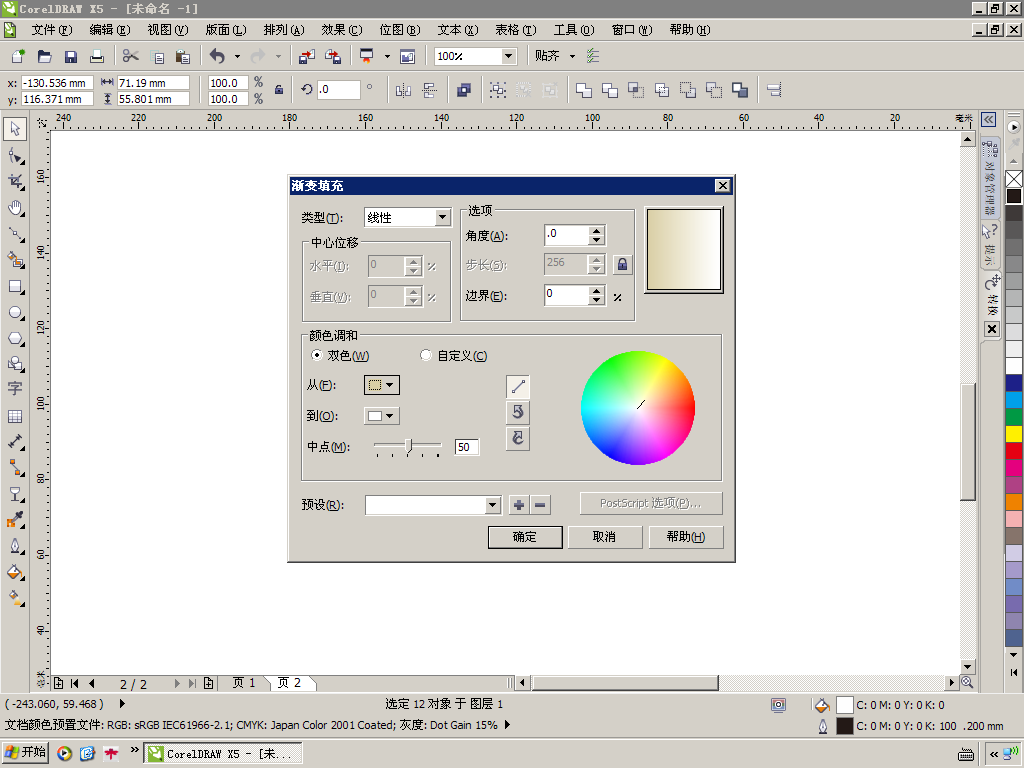Open the 编辑 Edit menu
The height and width of the screenshot is (768, 1024).
click(110, 30)
